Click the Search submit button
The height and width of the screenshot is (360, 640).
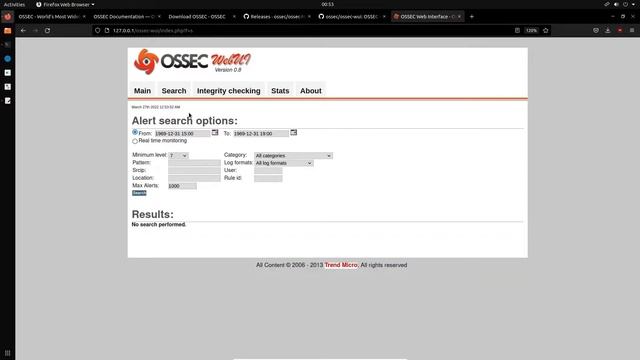[139, 193]
